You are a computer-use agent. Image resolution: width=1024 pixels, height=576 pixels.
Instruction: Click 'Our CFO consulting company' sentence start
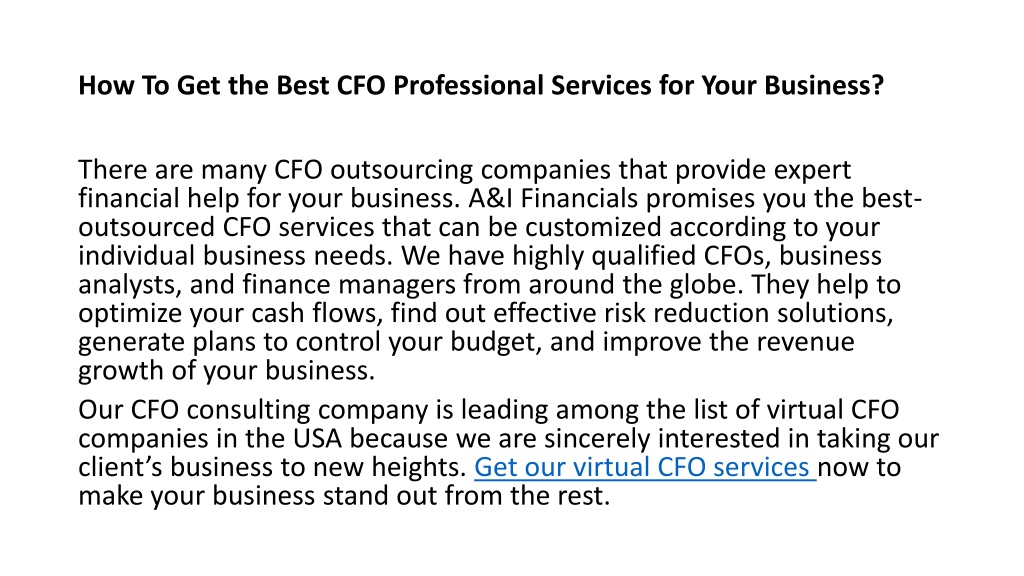click(x=253, y=411)
